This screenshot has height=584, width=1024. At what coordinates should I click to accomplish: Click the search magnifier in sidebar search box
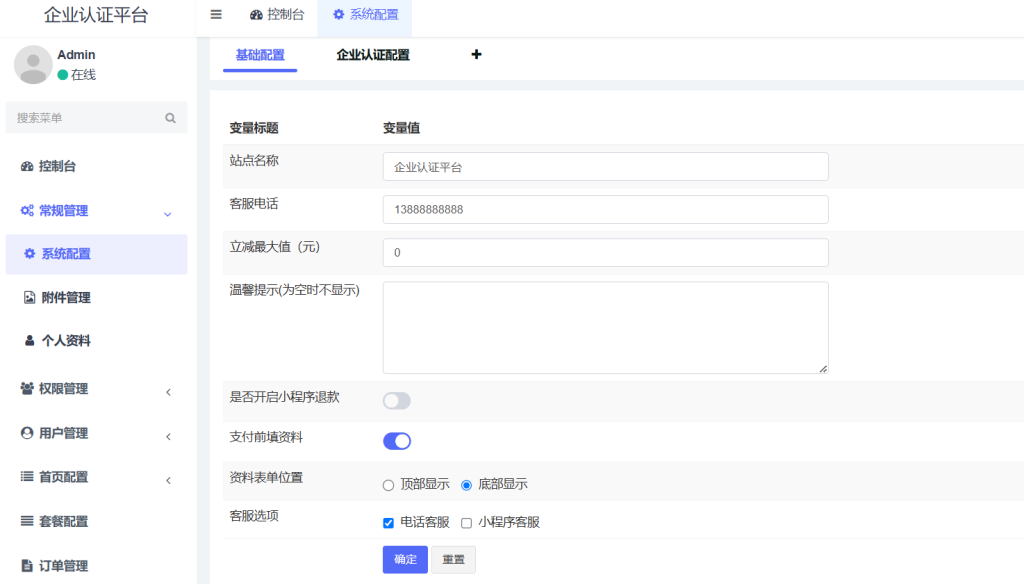[x=168, y=117]
